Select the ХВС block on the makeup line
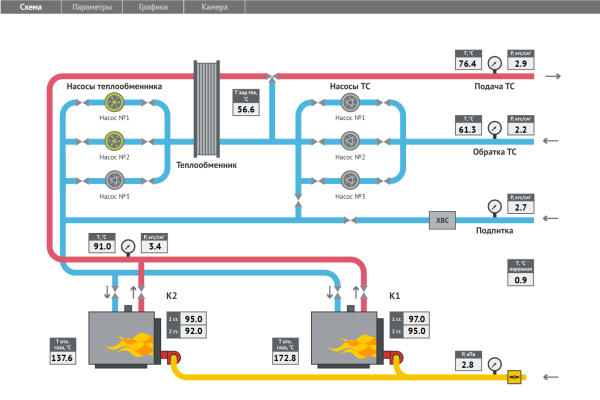 pyautogui.click(x=441, y=220)
